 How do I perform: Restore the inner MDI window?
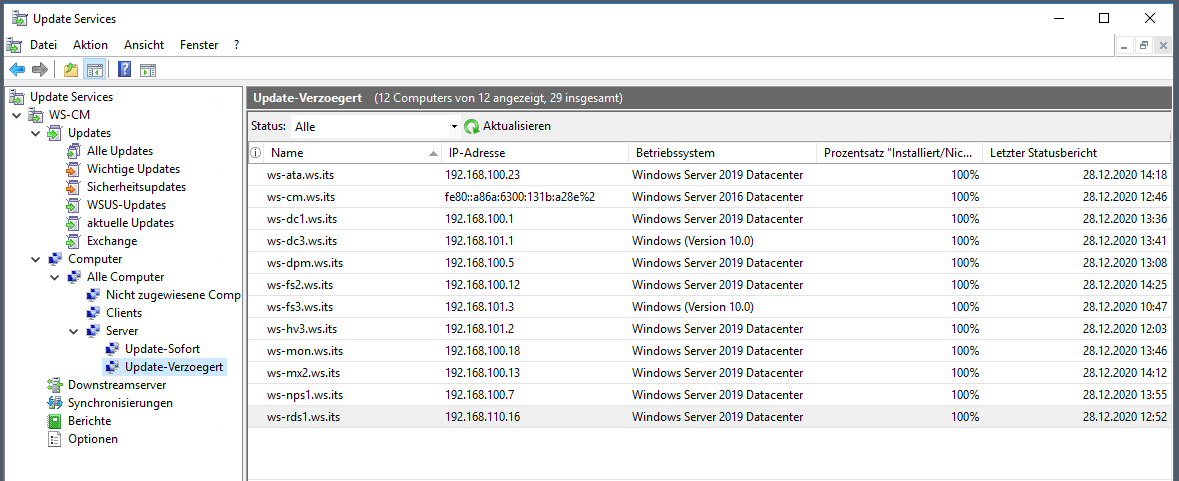point(1144,46)
